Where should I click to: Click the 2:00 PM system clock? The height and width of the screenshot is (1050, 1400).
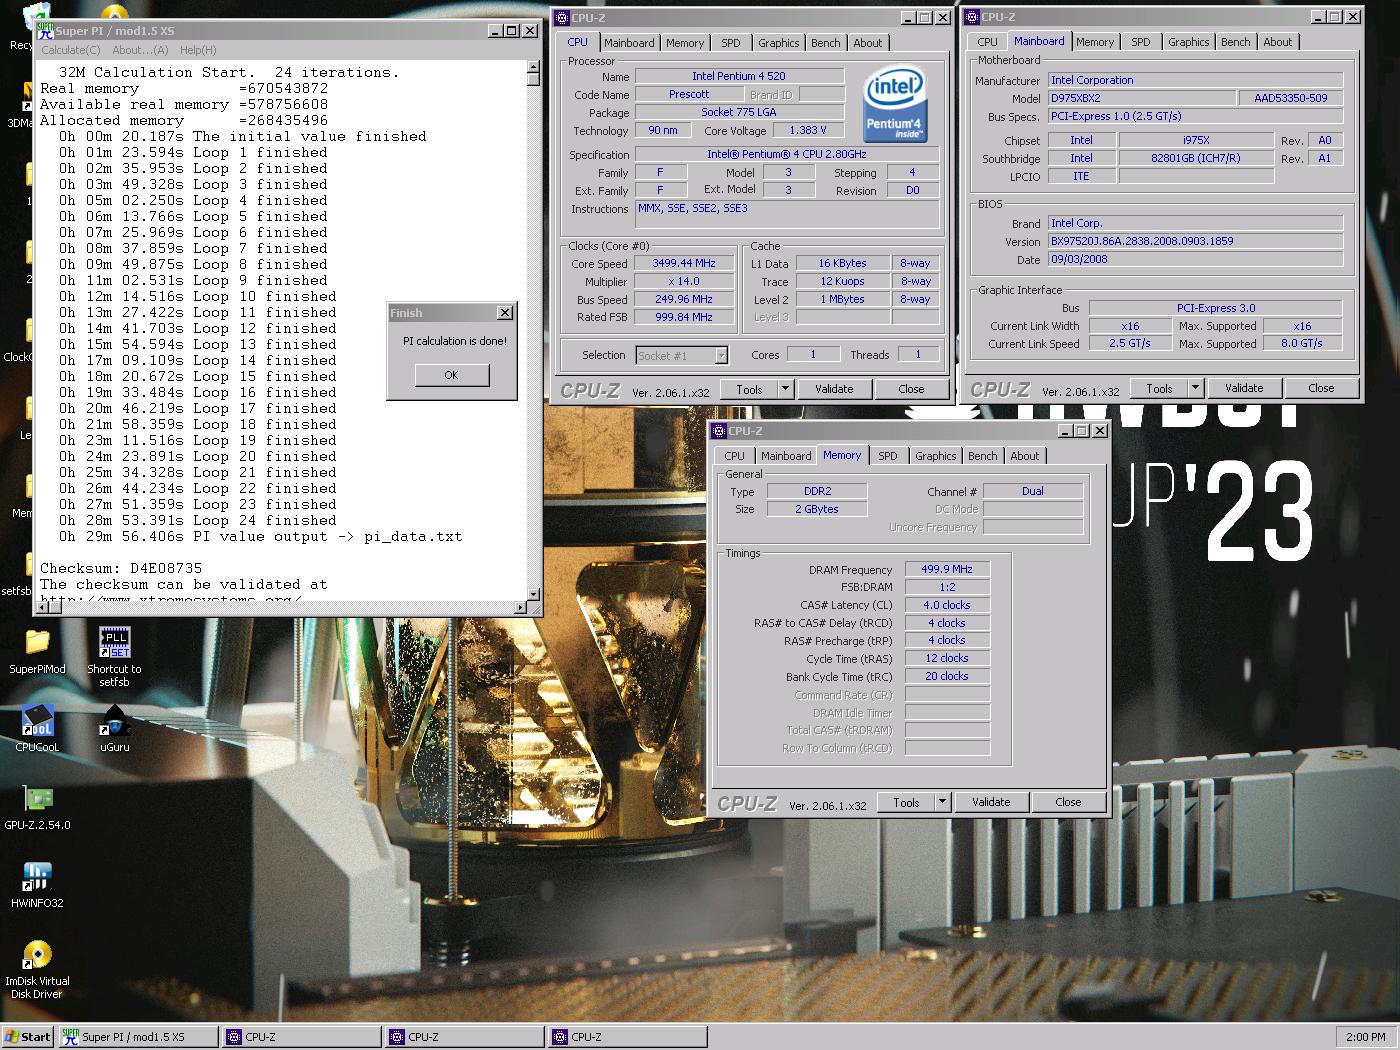coord(1366,1037)
